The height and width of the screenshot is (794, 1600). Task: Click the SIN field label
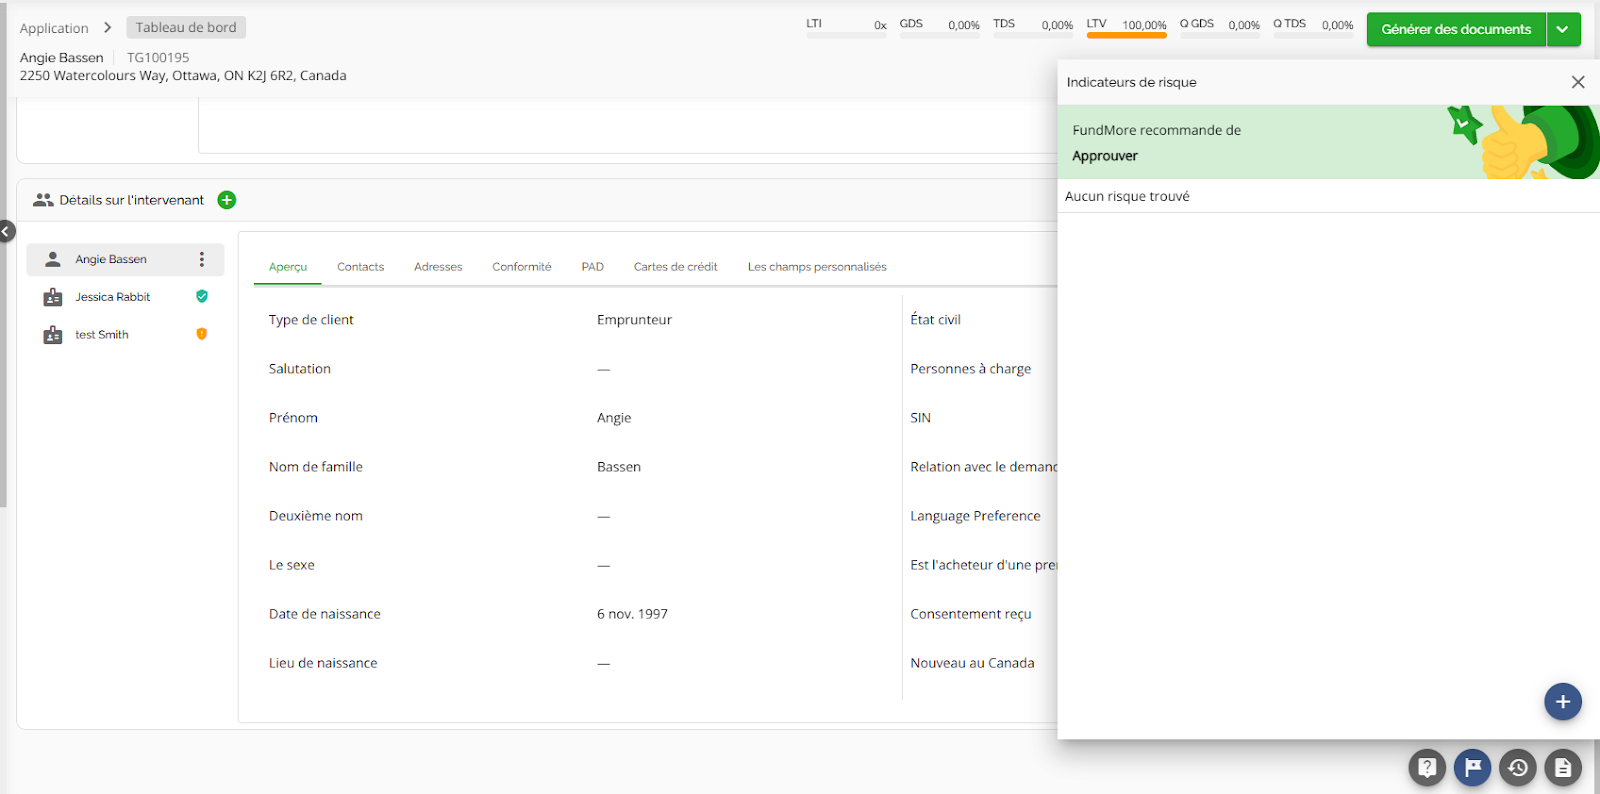920,418
